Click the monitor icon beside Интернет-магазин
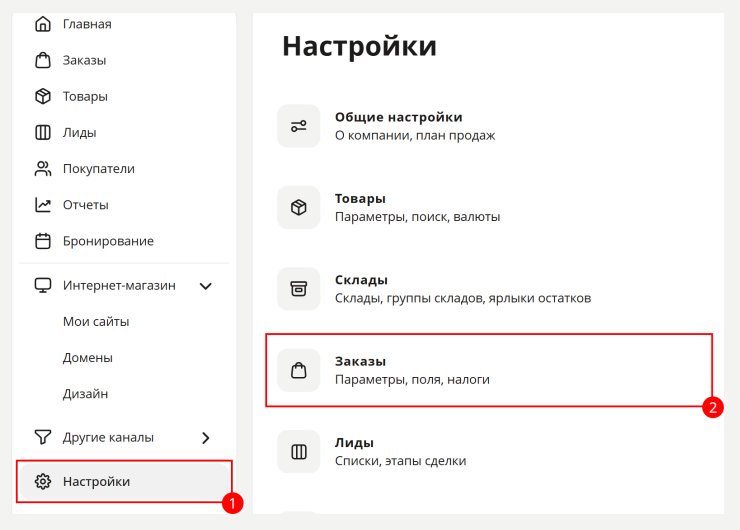 click(43, 285)
